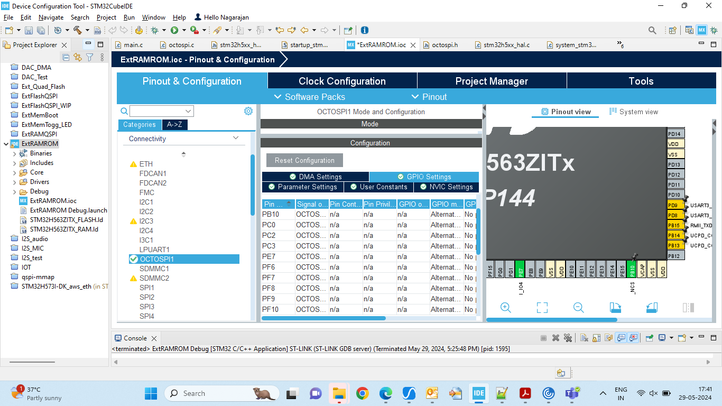Zoom in on the chip pinout view
Viewport: 722px width, 406px height.
click(x=505, y=307)
